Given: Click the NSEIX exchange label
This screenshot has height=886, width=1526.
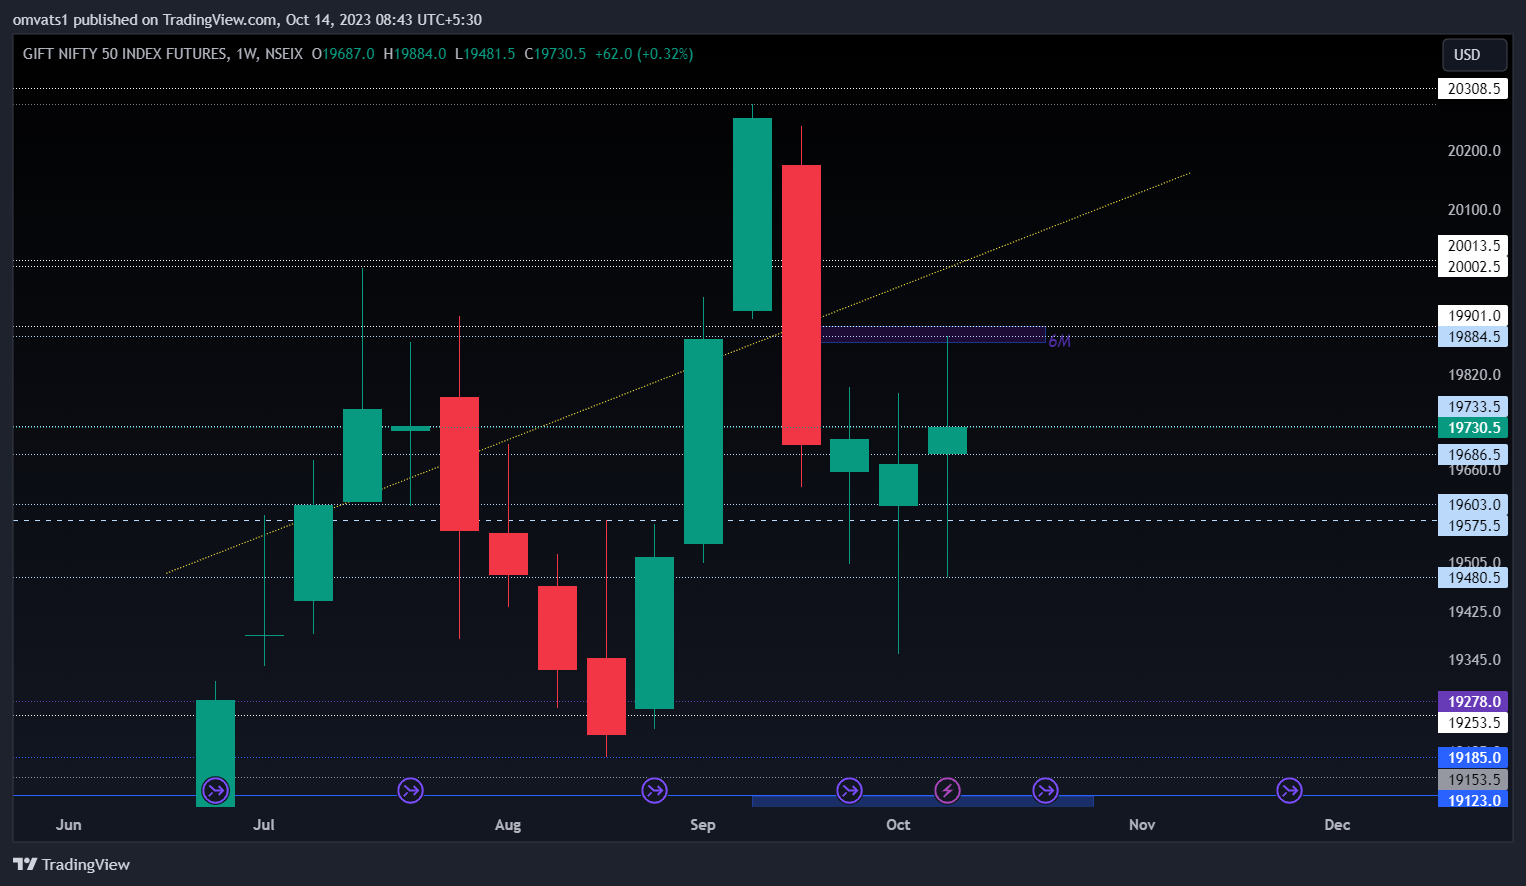Looking at the screenshot, I should [284, 54].
